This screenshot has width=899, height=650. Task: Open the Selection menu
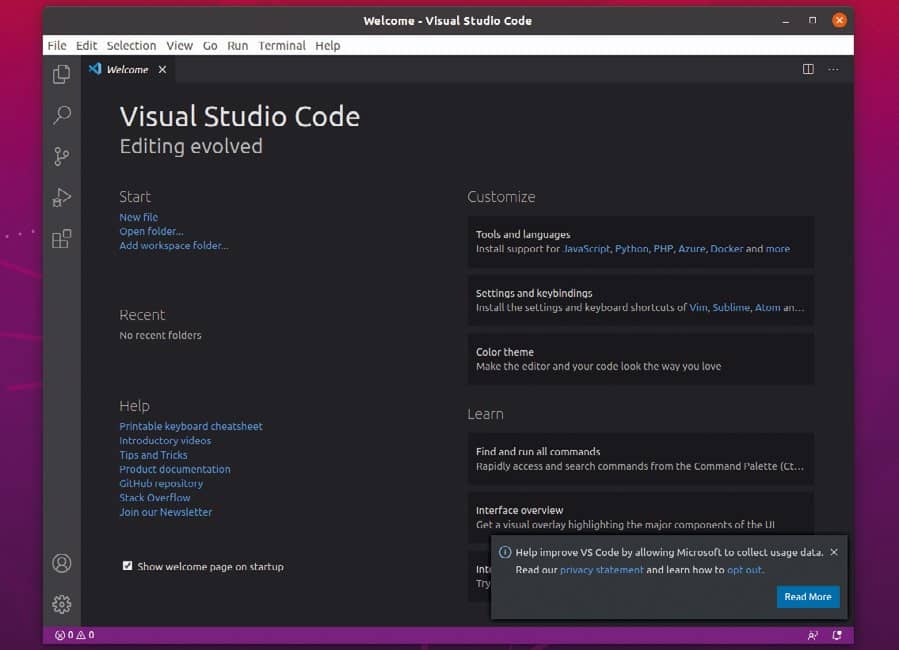[x=131, y=45]
